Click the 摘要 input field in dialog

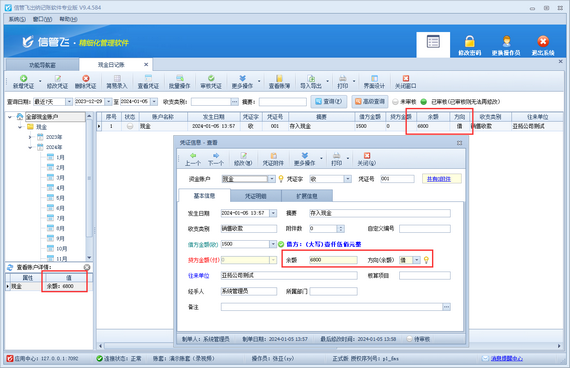point(380,213)
